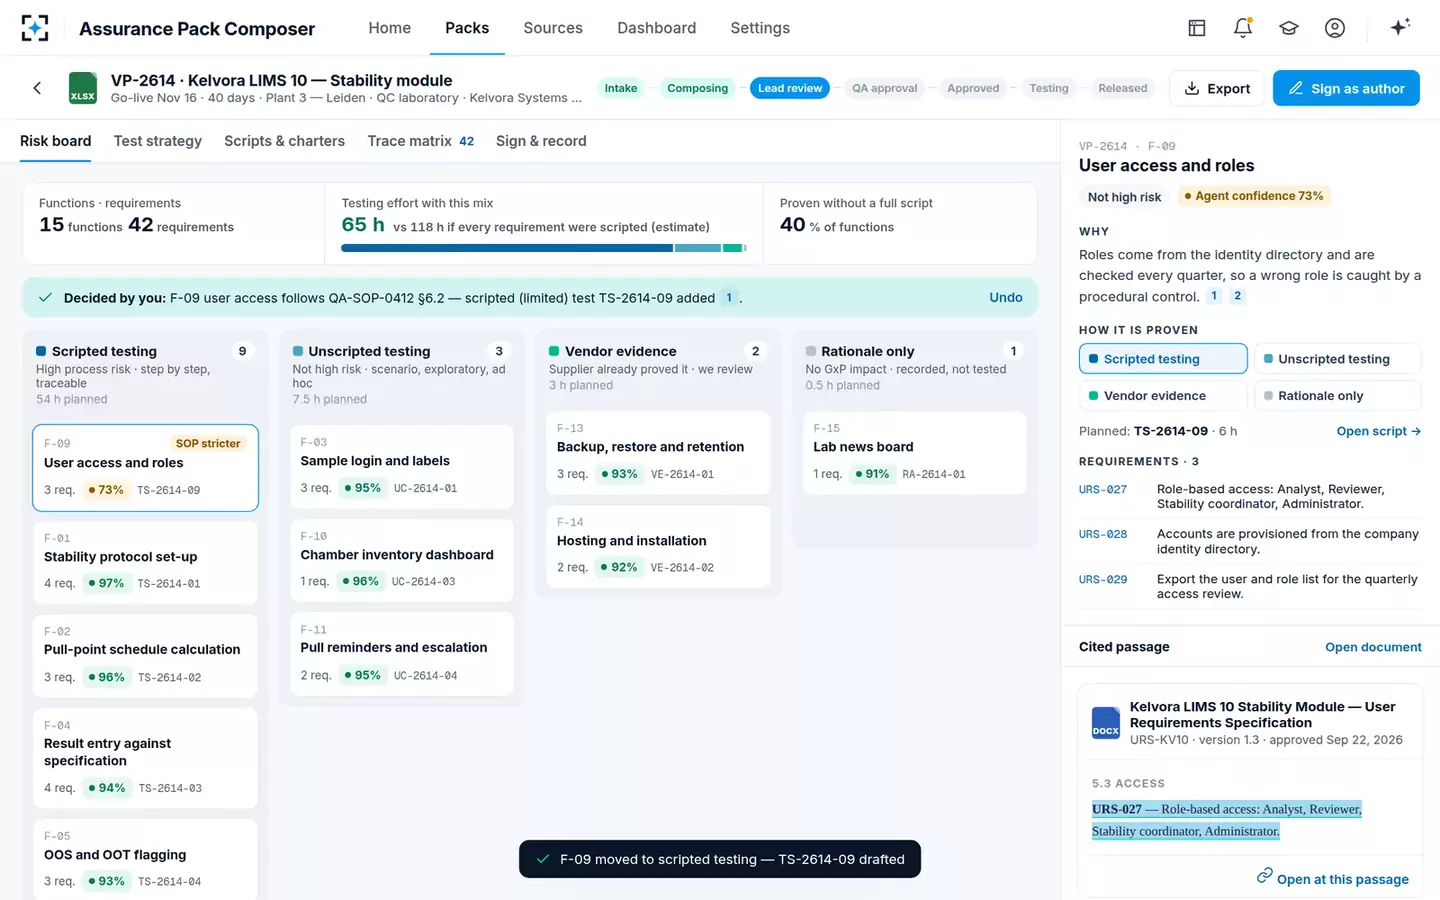
Task: Open Pull reminders and escalation card
Action: 402,653
